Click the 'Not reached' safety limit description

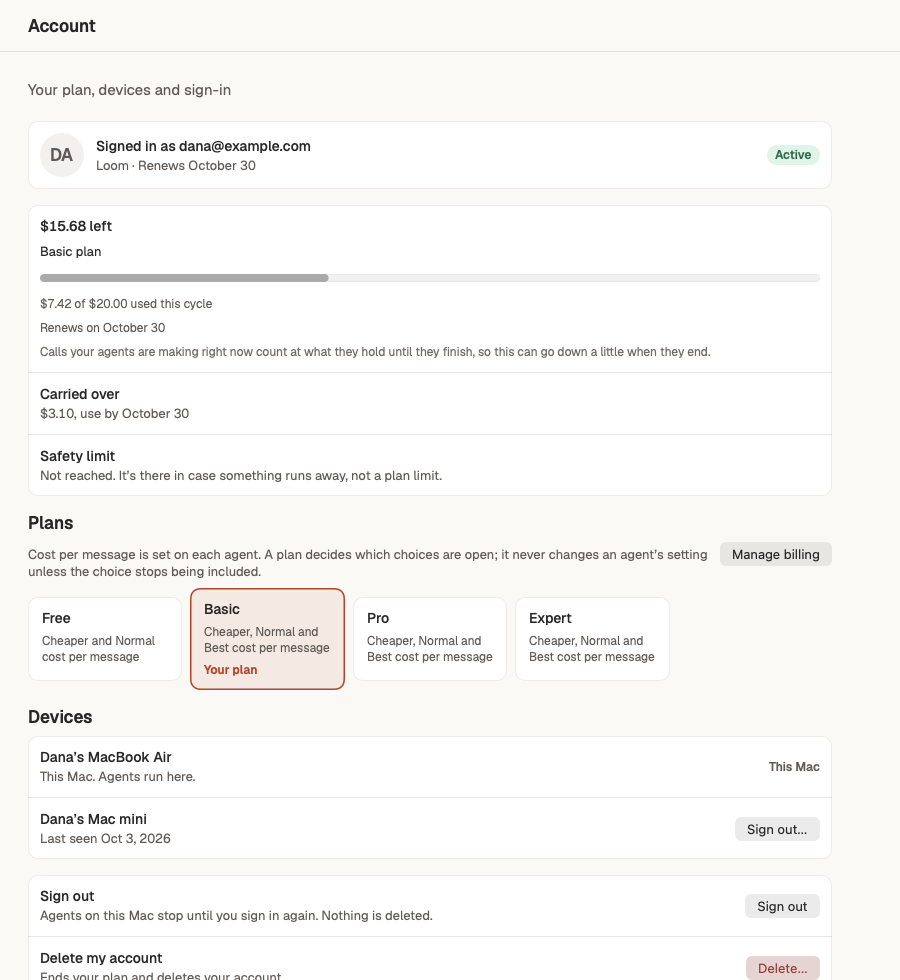coord(241,476)
